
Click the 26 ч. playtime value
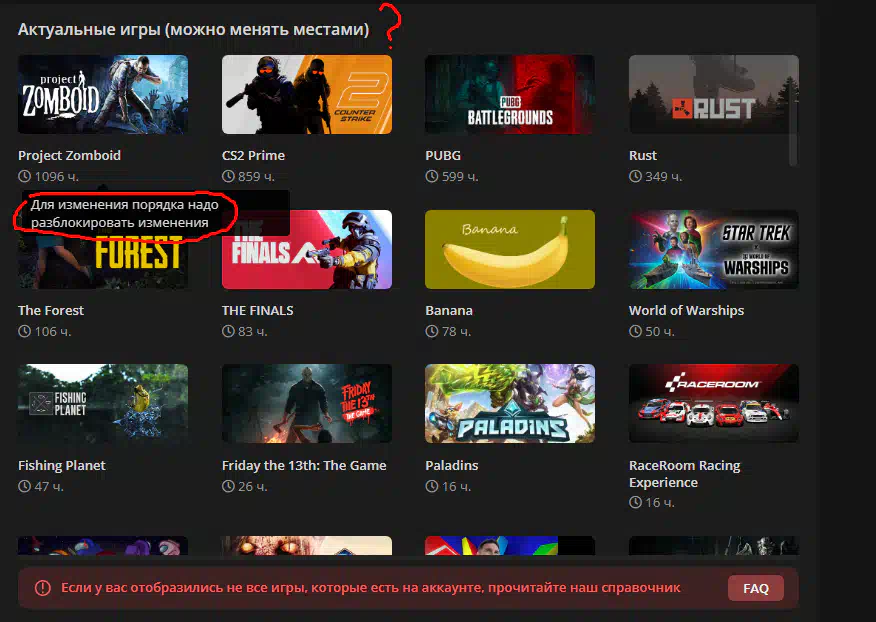click(x=253, y=487)
